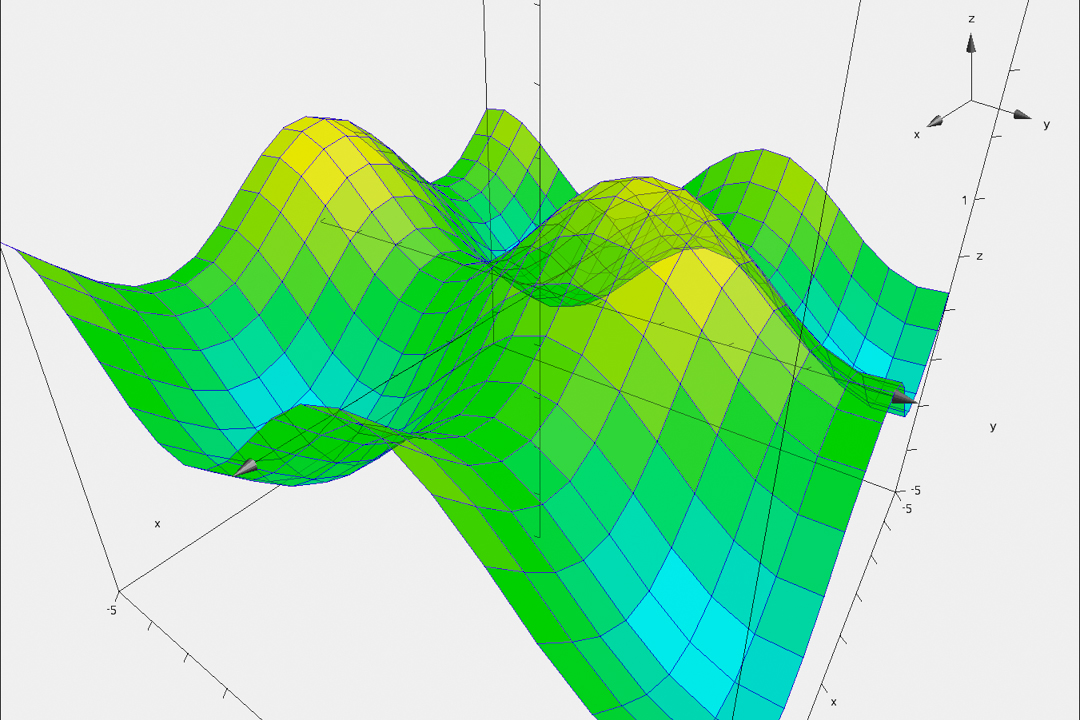Select the "x" label at the bottom-right edge

tap(833, 702)
